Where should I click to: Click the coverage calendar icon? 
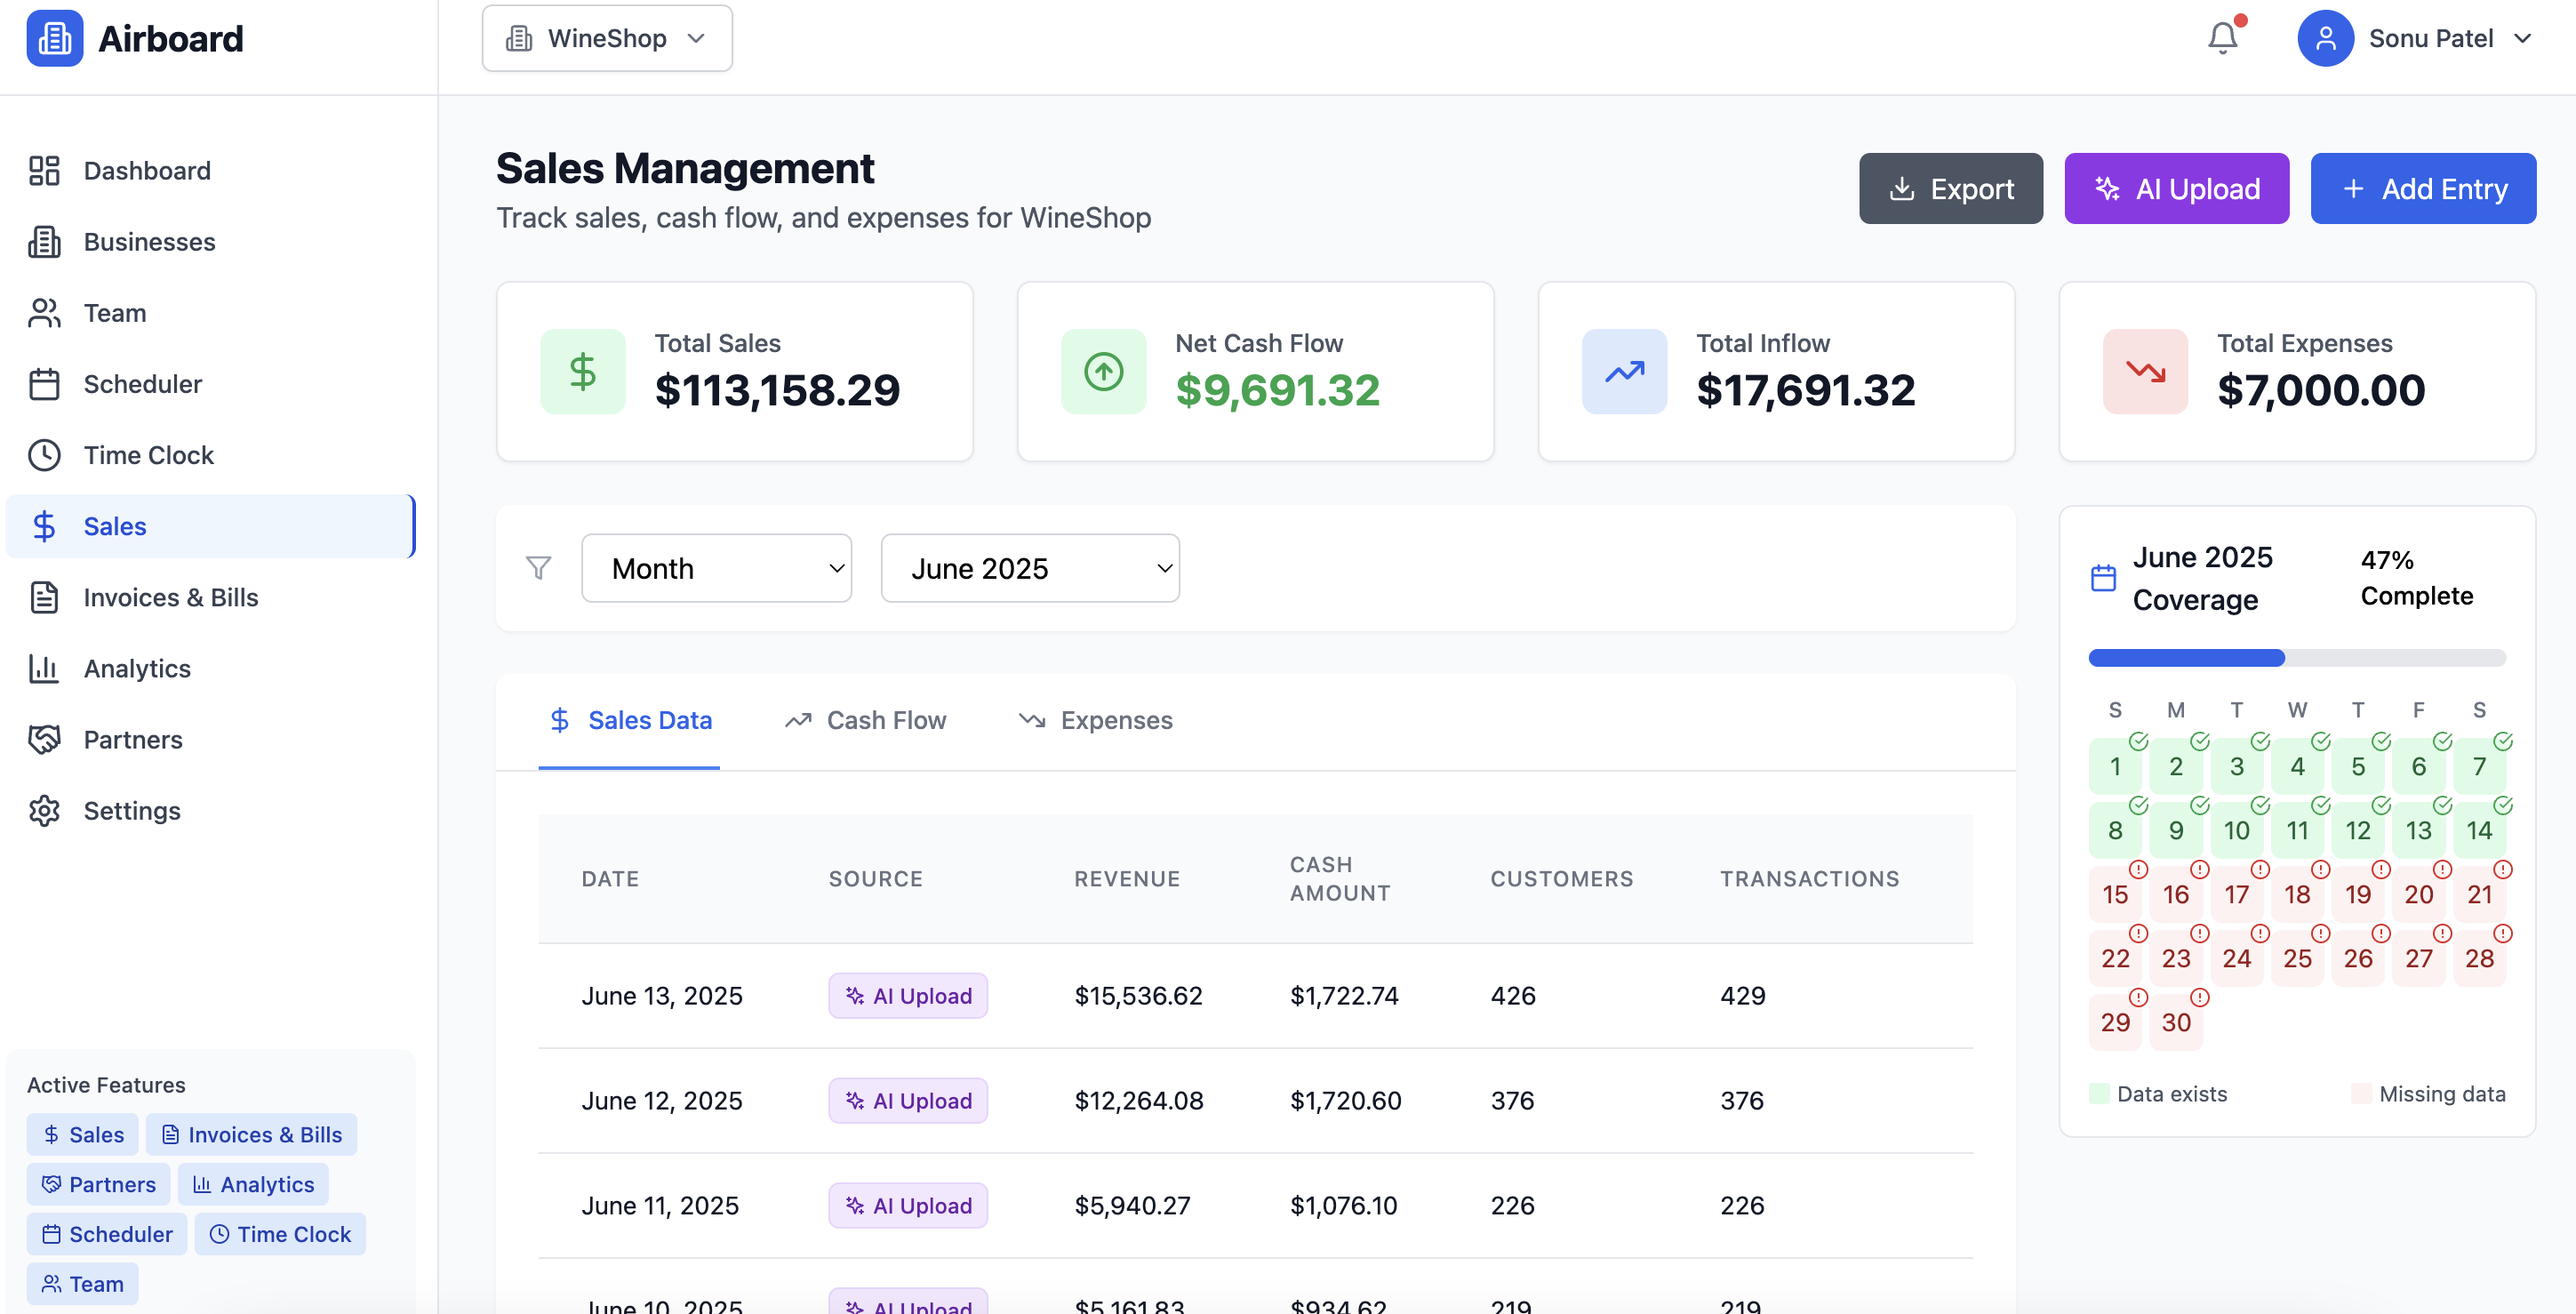(x=2103, y=578)
